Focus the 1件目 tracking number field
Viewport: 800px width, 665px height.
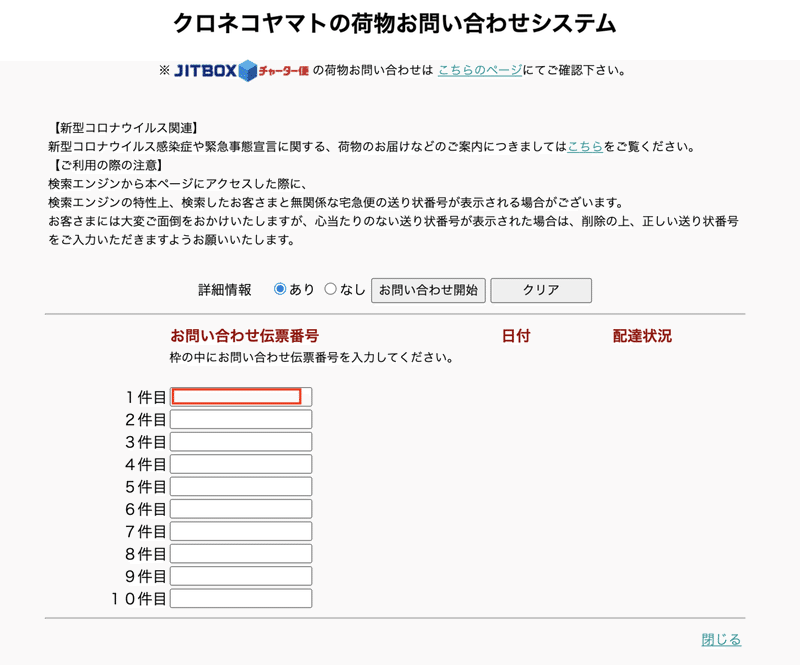pos(241,397)
